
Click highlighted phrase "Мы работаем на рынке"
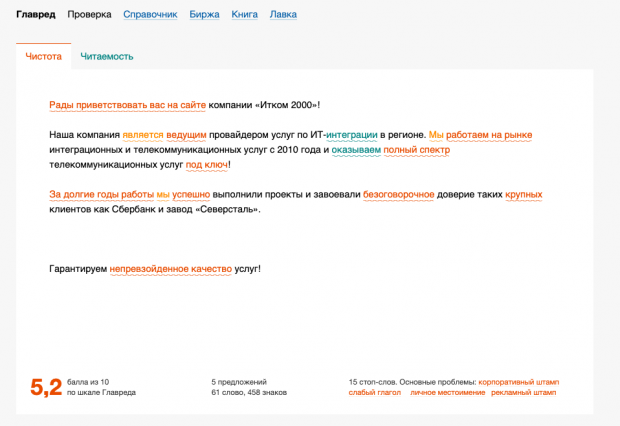pos(480,134)
